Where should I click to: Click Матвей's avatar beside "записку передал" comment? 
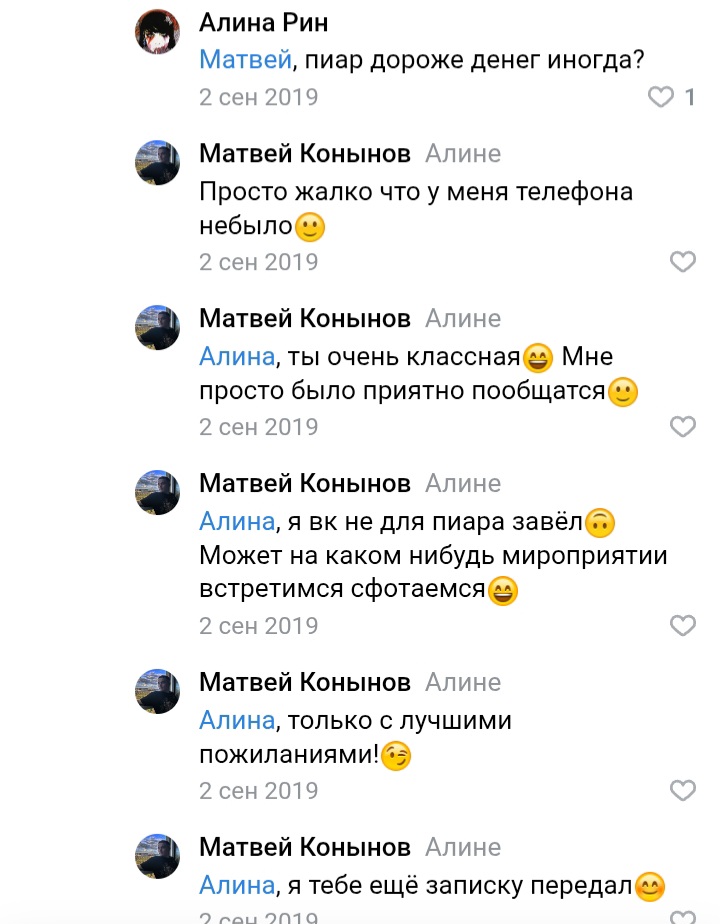coord(157,857)
